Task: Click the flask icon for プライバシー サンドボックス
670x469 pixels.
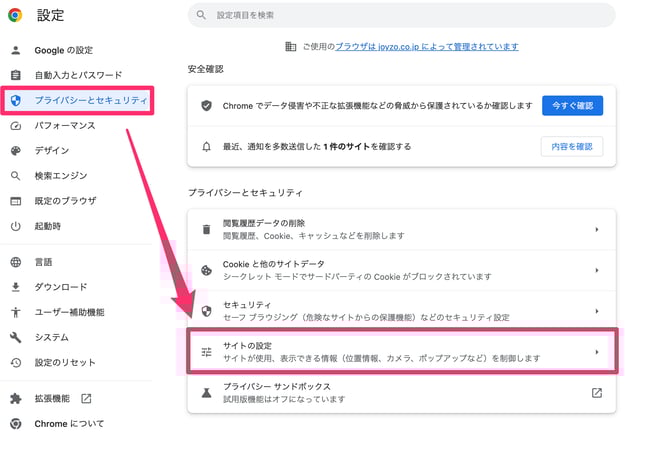Action: (x=206, y=393)
